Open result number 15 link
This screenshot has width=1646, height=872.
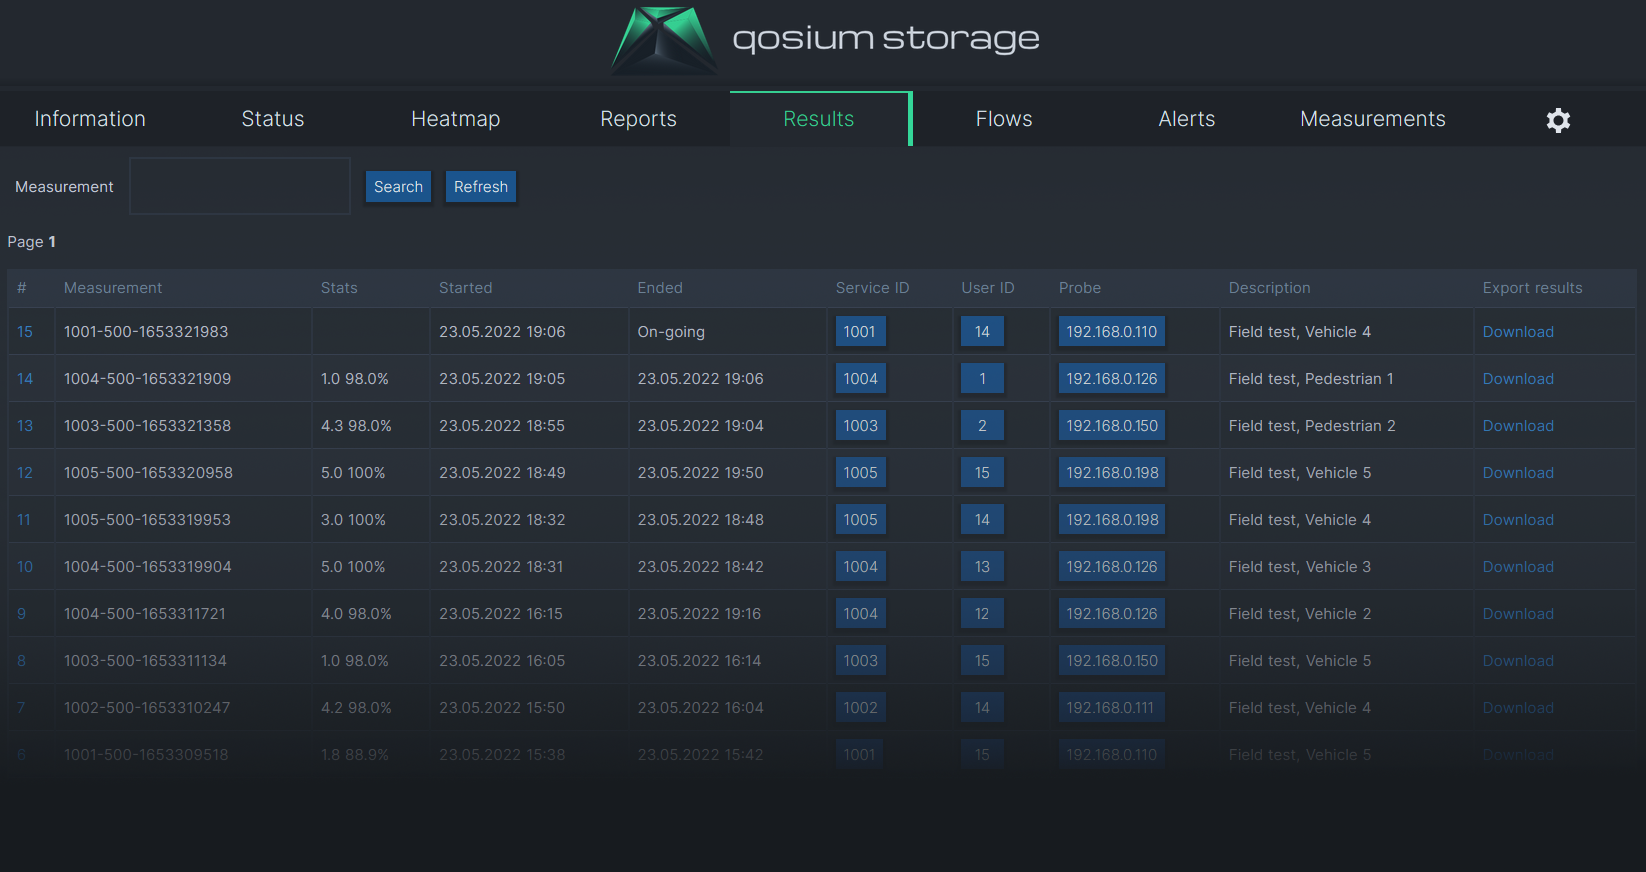coord(25,332)
